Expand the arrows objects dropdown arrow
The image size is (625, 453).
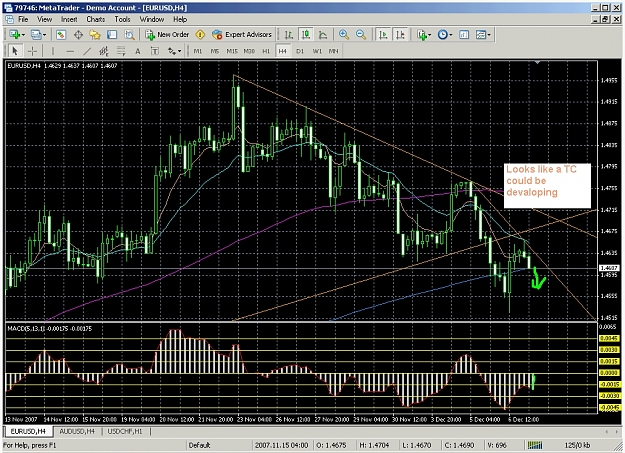(x=180, y=51)
